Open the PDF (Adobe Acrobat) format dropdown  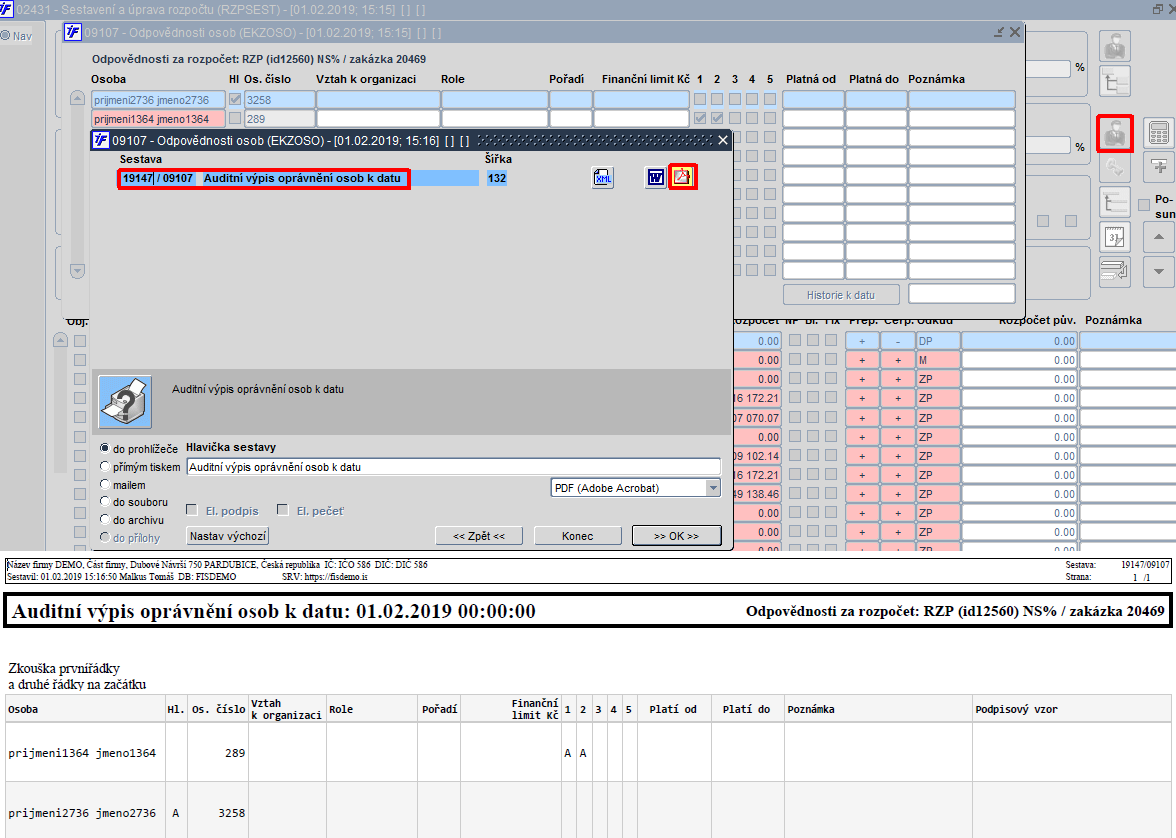click(x=712, y=488)
